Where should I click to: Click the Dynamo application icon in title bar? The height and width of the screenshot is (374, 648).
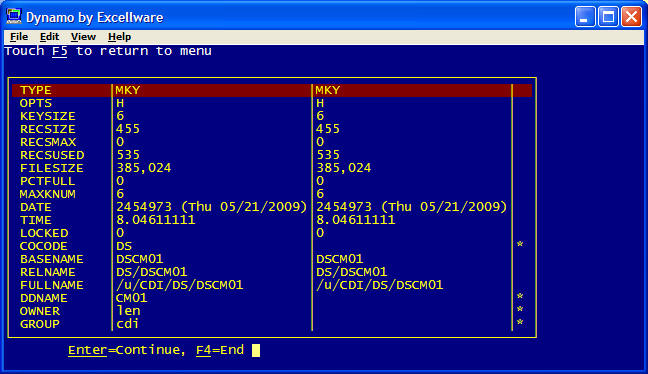(x=14, y=17)
